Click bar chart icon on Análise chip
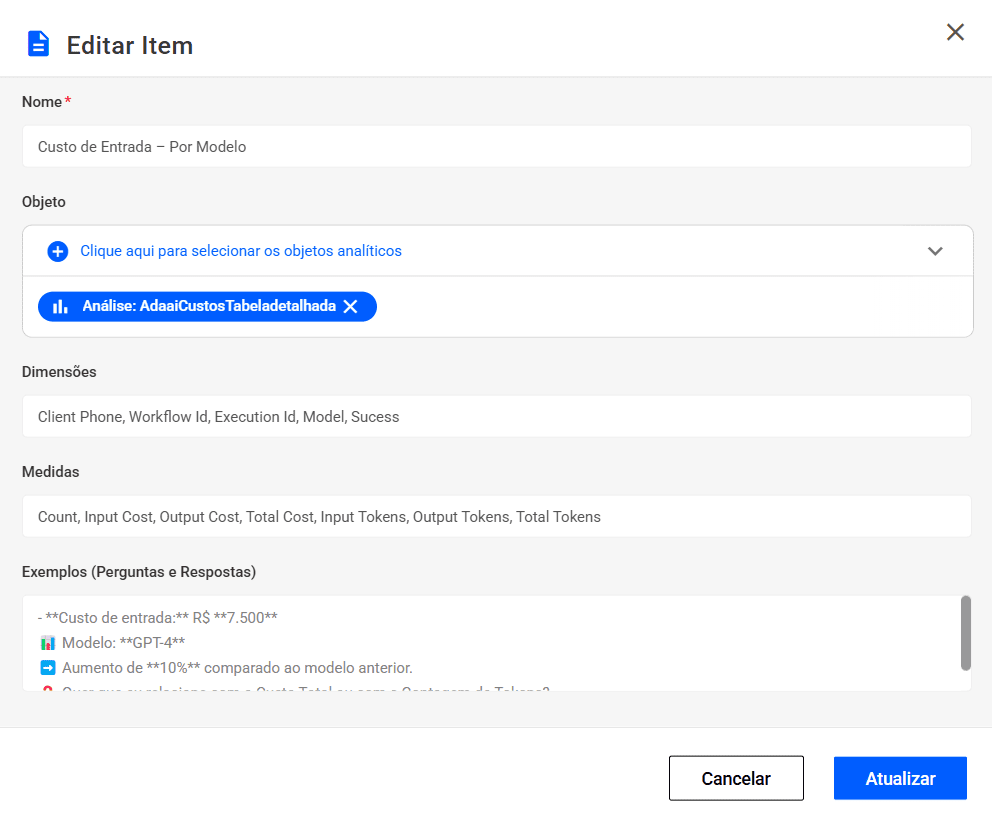 [61, 307]
